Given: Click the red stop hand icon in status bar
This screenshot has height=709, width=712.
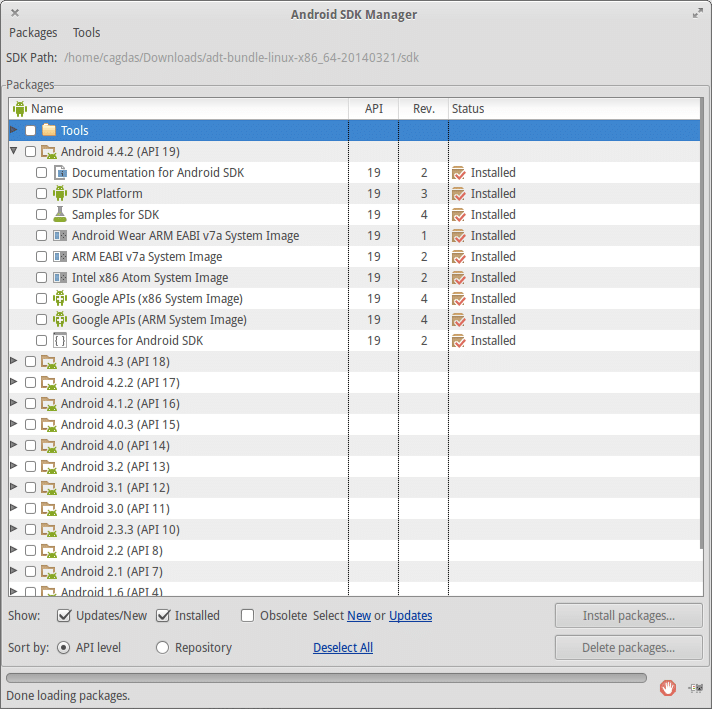Looking at the screenshot, I should pyautogui.click(x=668, y=688).
